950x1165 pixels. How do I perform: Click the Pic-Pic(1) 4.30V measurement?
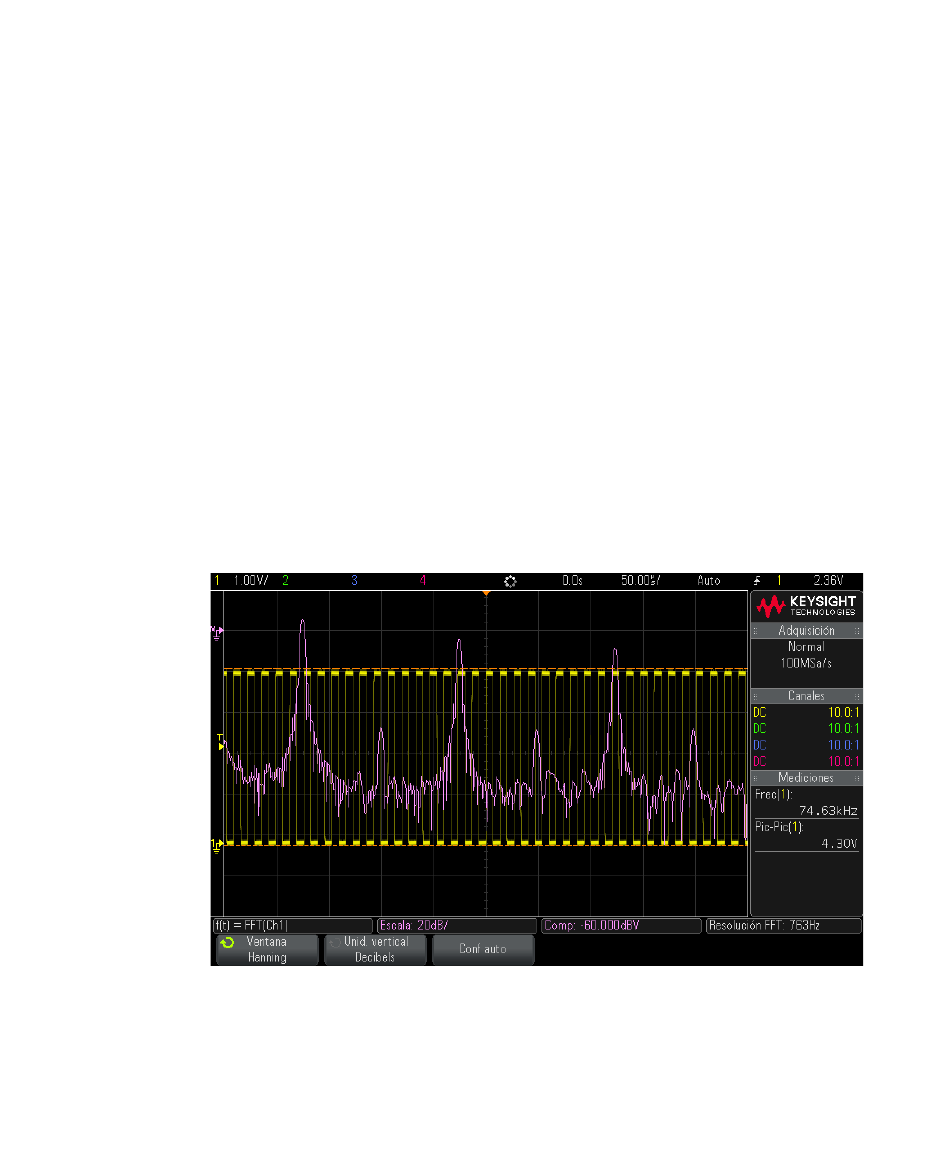[806, 836]
